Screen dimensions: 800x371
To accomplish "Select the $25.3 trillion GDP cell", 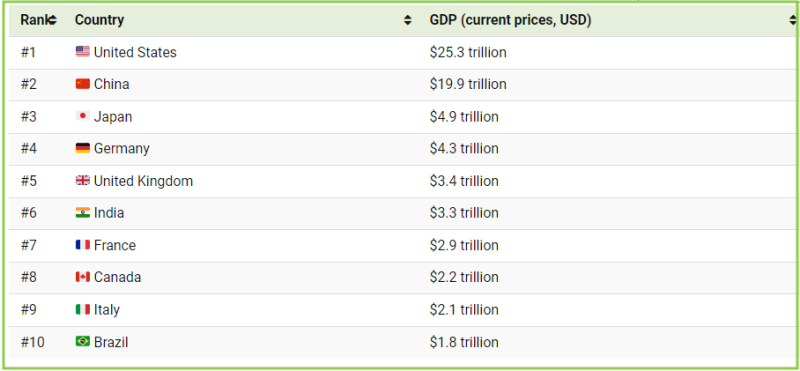I will [468, 52].
